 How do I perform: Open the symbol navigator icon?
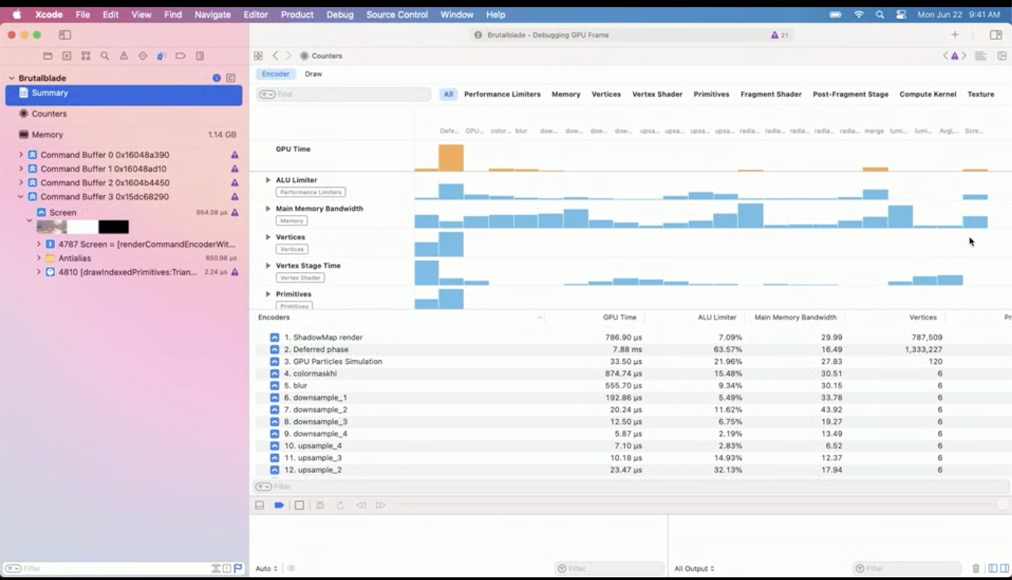pos(86,56)
